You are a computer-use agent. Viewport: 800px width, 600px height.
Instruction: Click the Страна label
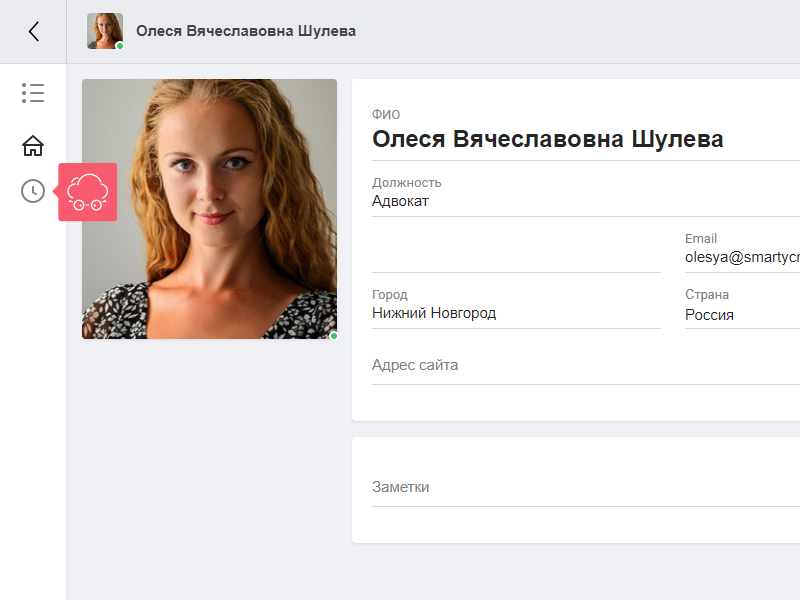(707, 294)
